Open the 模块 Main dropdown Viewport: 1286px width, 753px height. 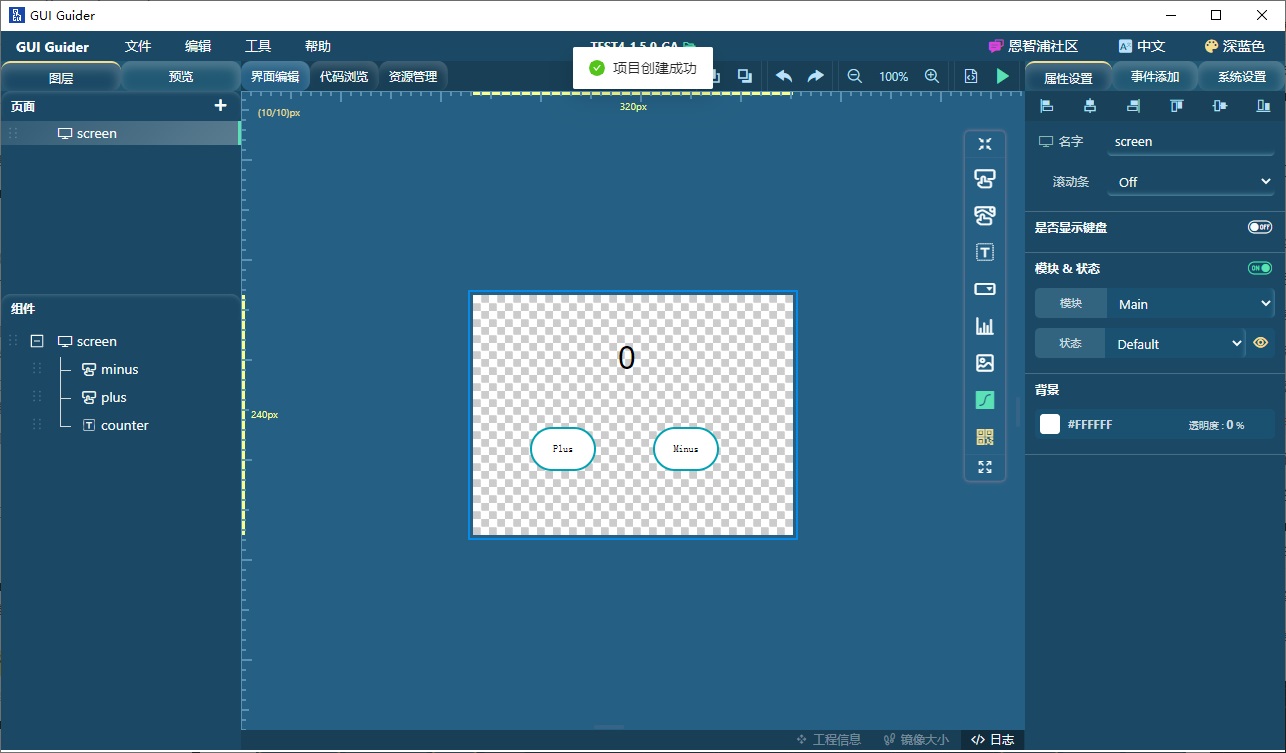1190,304
